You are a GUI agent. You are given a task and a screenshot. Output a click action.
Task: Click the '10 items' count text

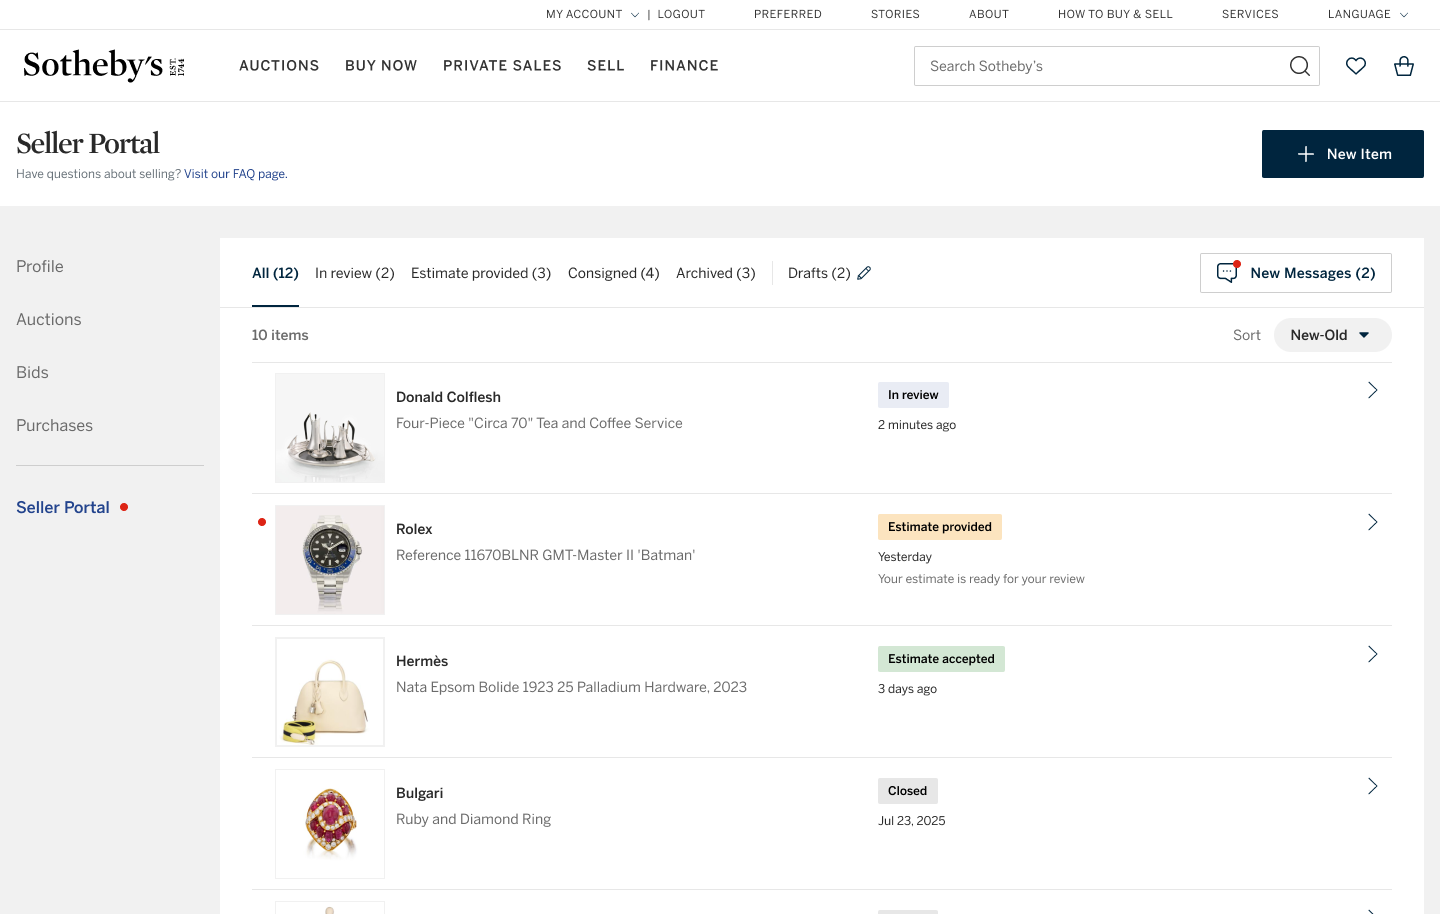280,335
